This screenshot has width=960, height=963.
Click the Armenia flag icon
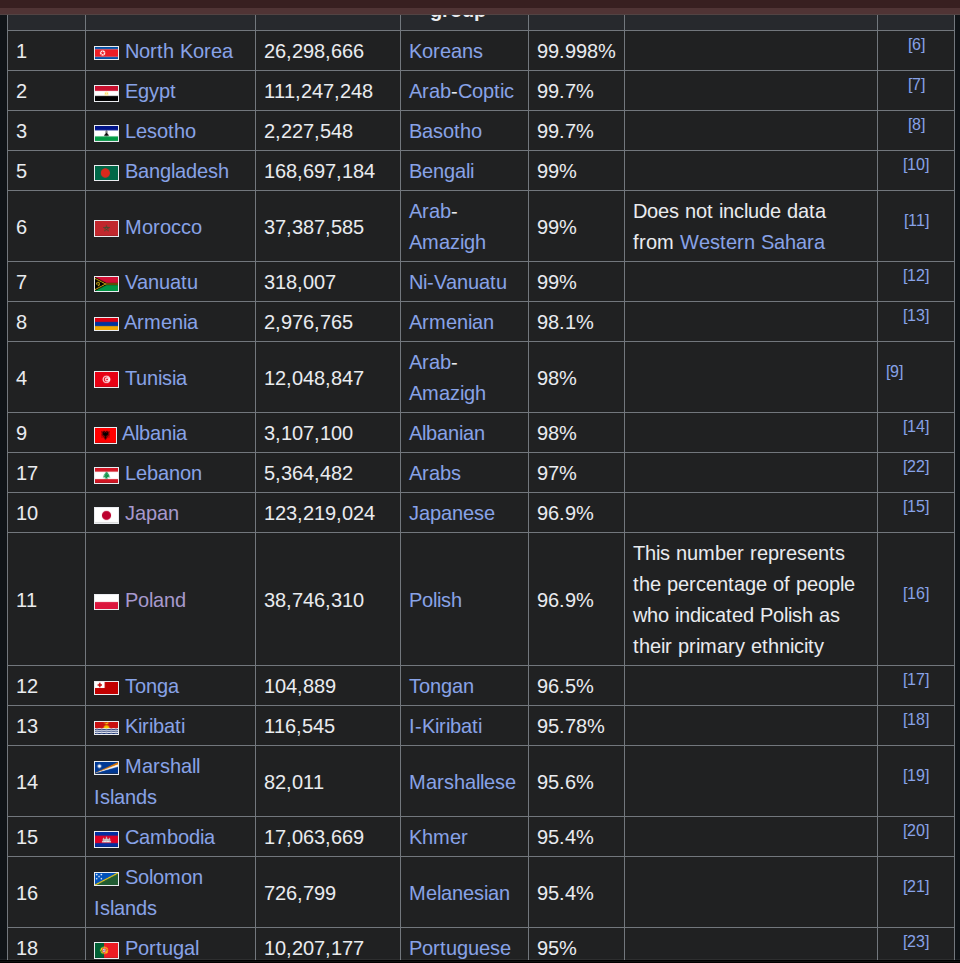(x=106, y=324)
